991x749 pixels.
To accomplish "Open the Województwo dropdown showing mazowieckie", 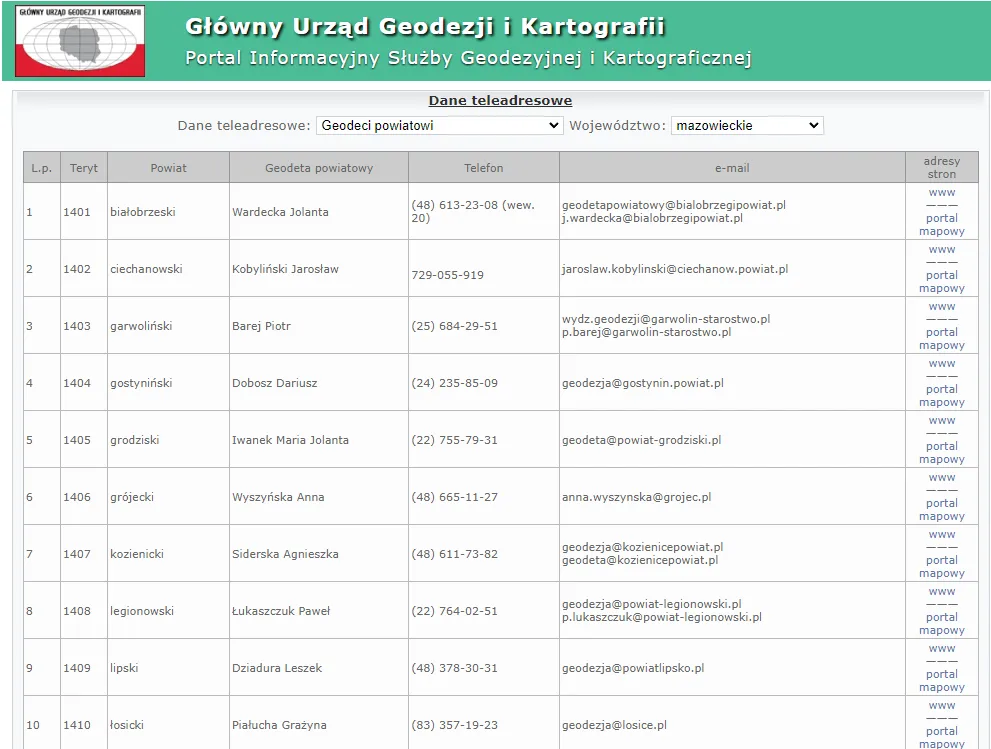I will [x=747, y=125].
